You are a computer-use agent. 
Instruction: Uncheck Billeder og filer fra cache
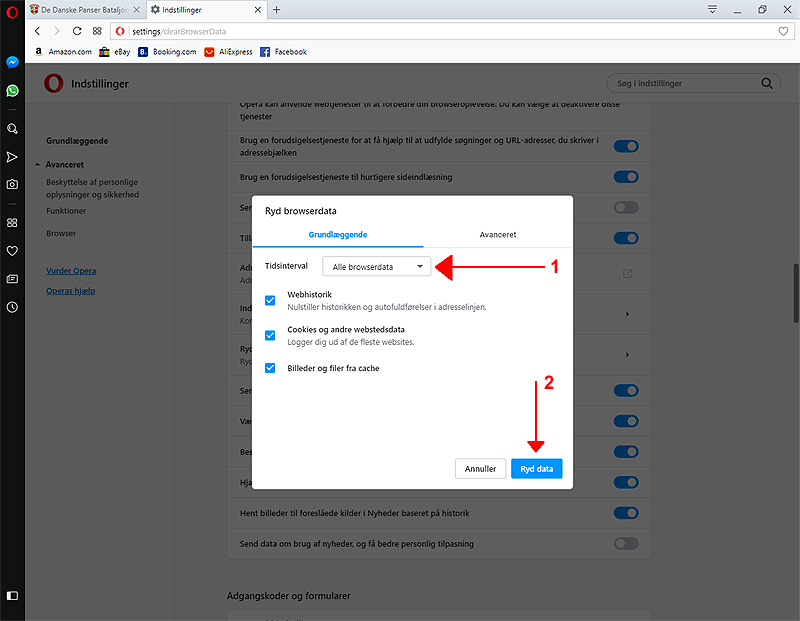tap(270, 368)
